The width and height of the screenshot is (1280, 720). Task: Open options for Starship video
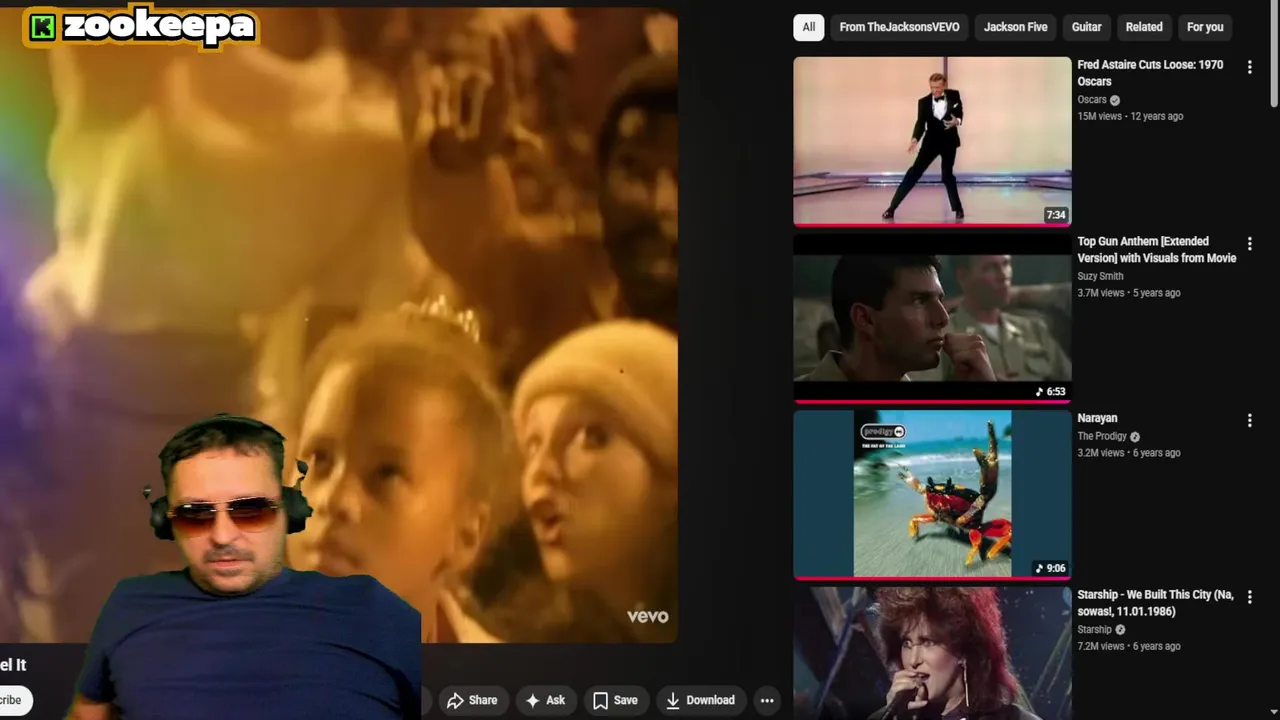point(1249,597)
